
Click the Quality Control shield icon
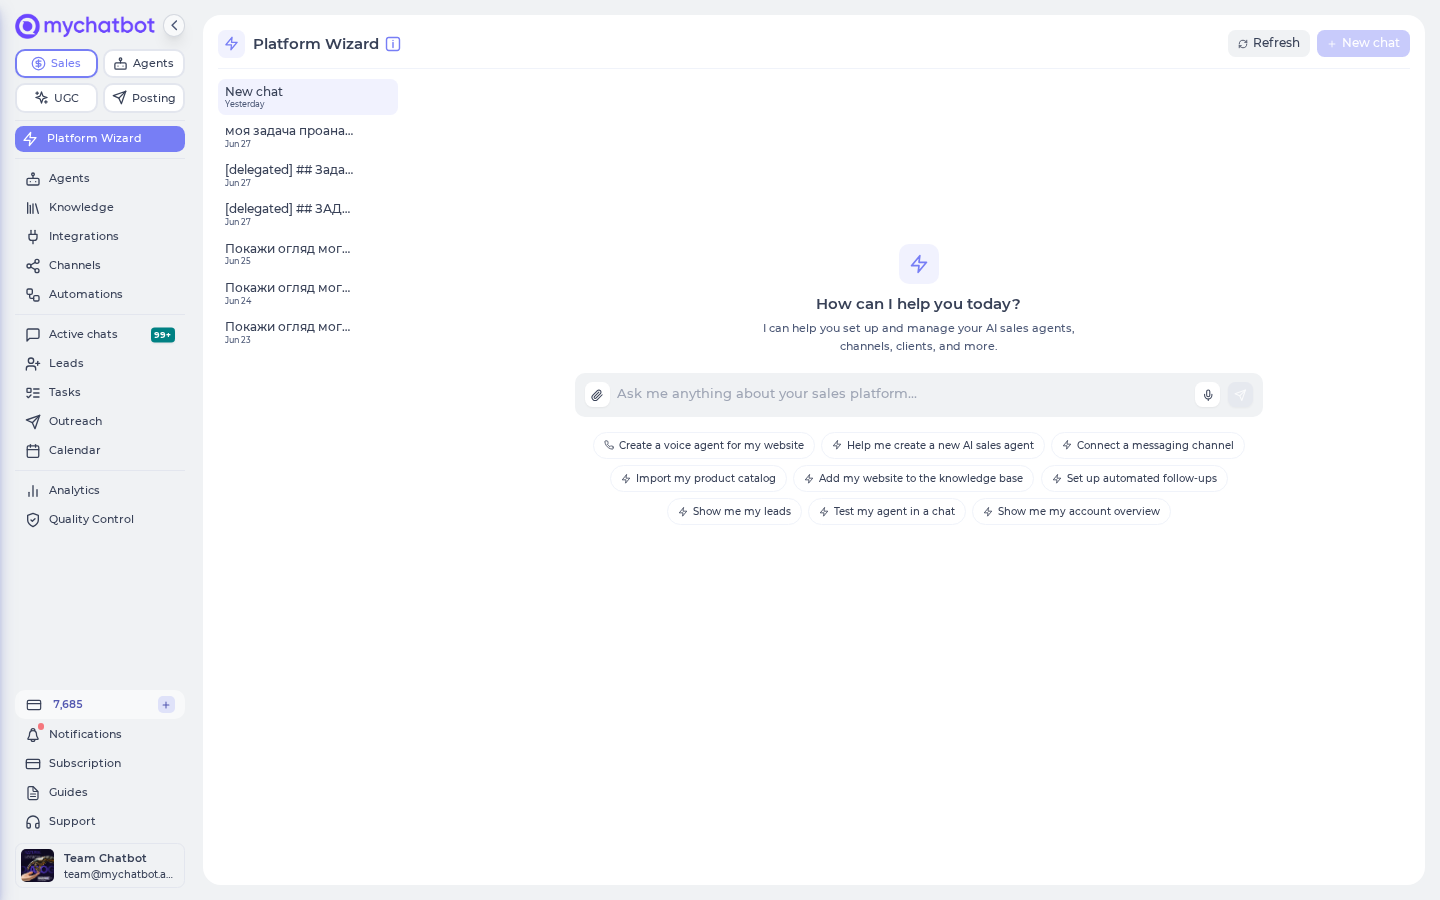click(x=33, y=520)
